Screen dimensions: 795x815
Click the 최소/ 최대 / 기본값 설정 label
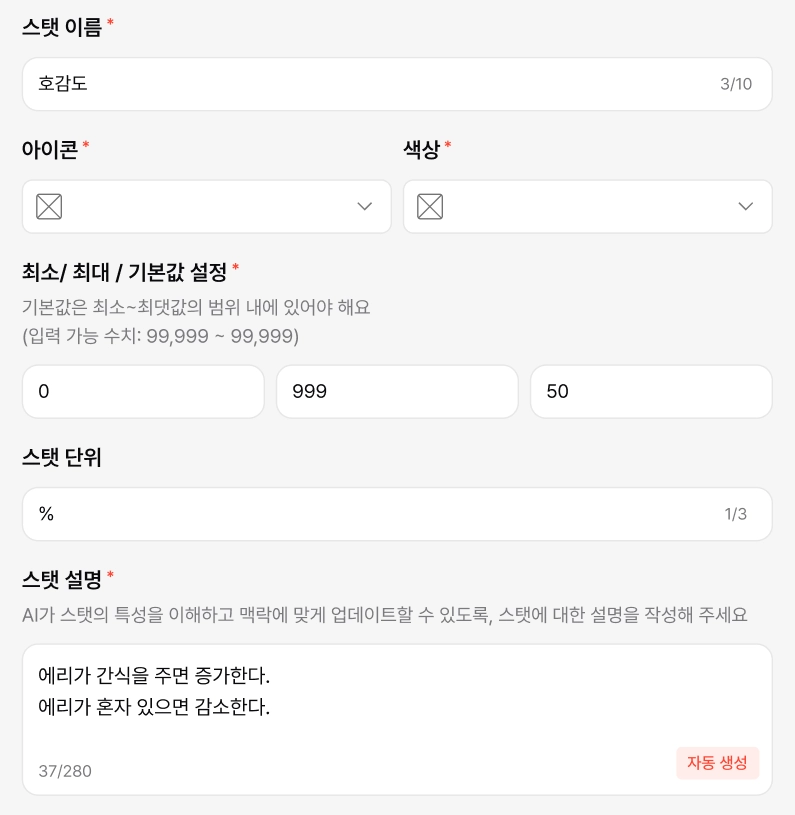(x=125, y=271)
